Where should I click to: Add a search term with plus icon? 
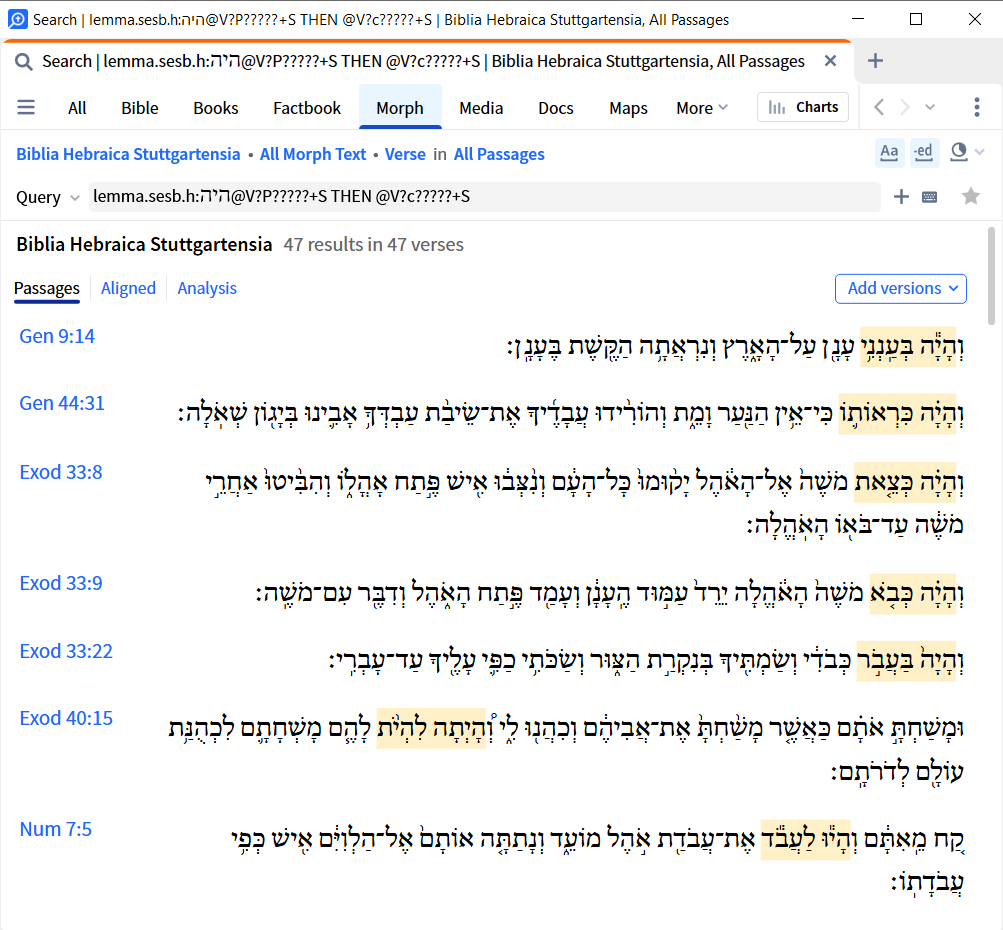pos(901,196)
